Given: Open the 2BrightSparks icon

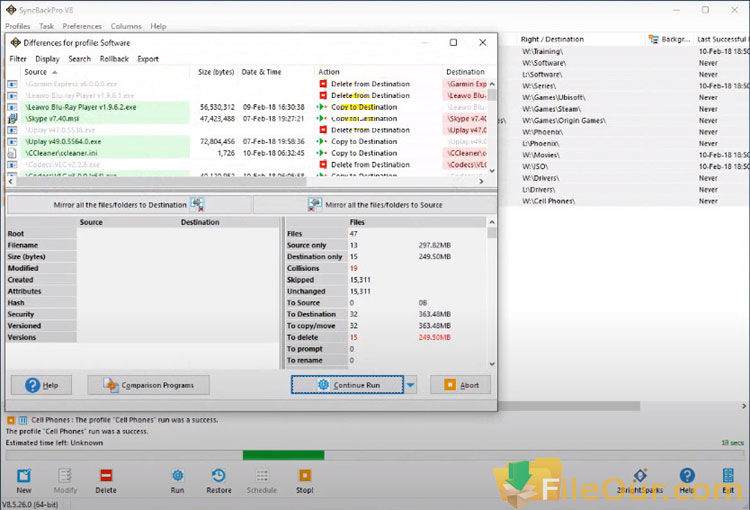Looking at the screenshot, I should [640, 476].
